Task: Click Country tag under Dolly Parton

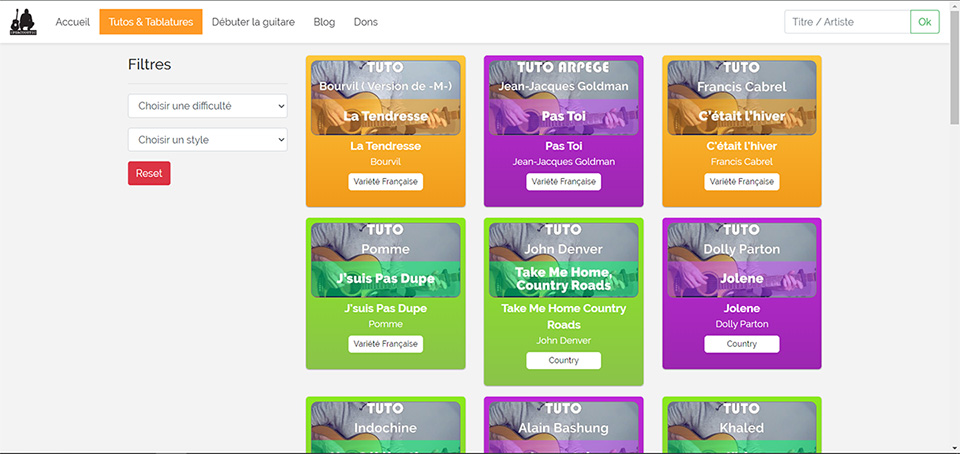Action: pyautogui.click(x=741, y=344)
